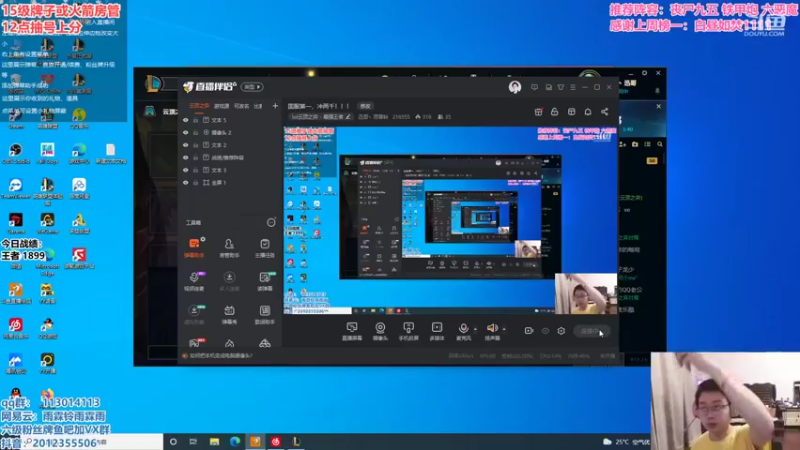
Task: Toggle the lock on the 文本 5 source
Action: [195, 120]
